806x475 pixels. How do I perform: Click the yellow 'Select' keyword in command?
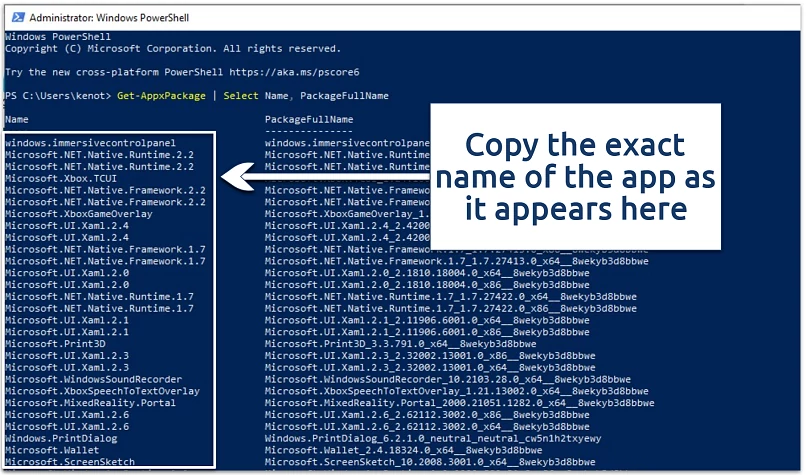pyautogui.click(x=241, y=96)
